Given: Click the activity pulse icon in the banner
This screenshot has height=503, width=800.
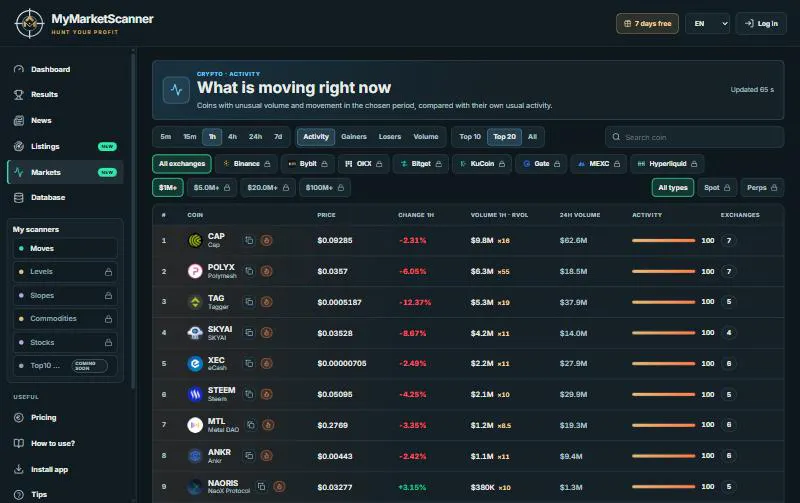Looking at the screenshot, I should [x=177, y=90].
